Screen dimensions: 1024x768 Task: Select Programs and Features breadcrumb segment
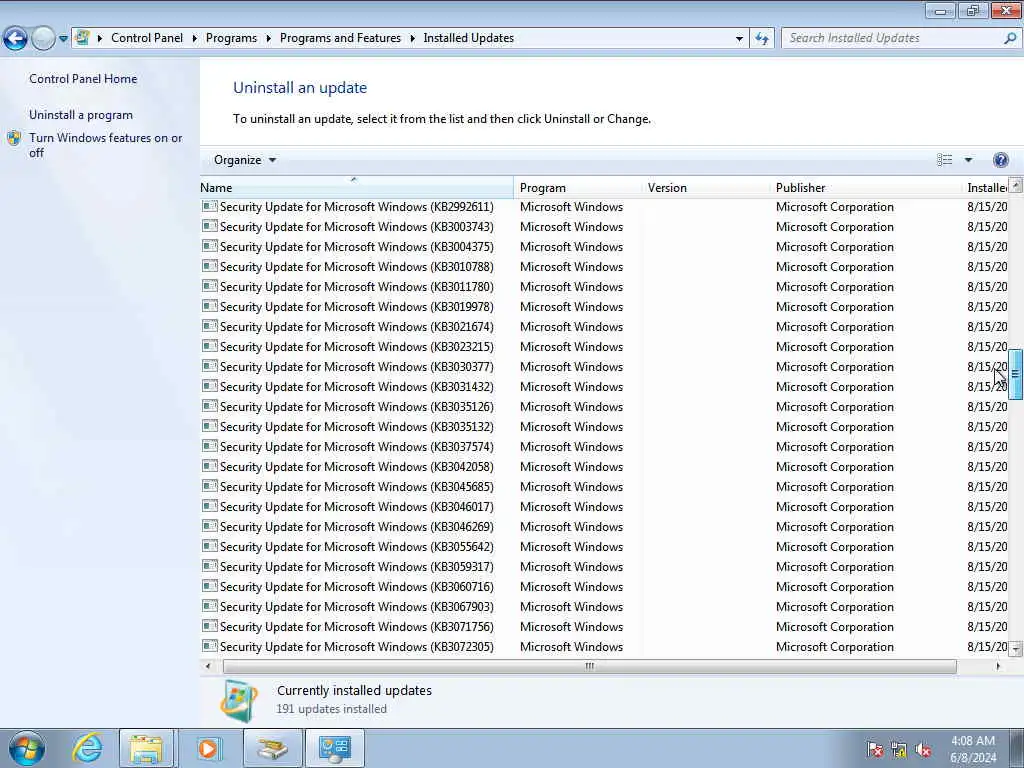point(340,38)
